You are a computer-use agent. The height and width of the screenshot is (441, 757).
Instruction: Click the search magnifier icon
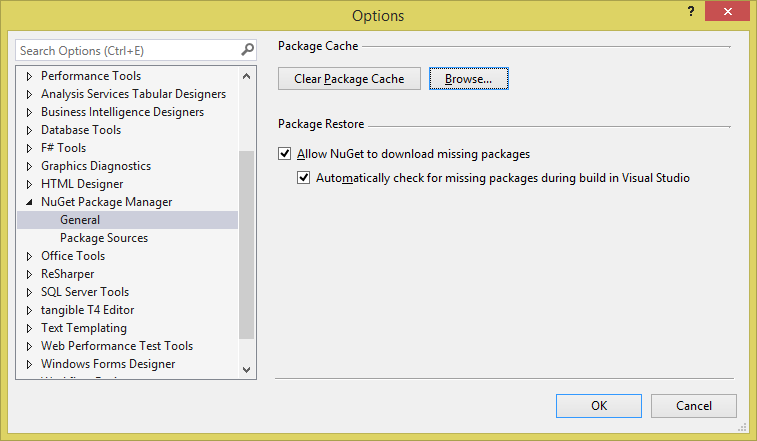[247, 49]
